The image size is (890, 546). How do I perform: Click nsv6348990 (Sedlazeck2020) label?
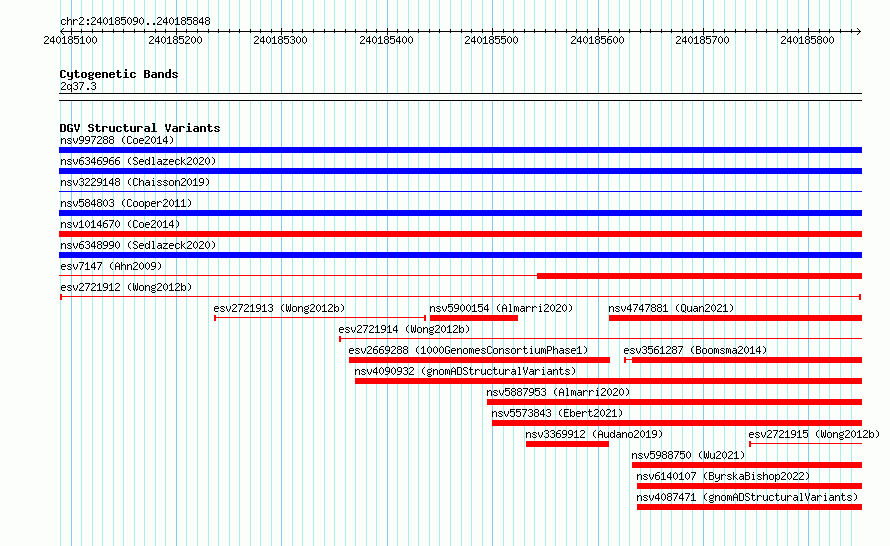click(138, 245)
